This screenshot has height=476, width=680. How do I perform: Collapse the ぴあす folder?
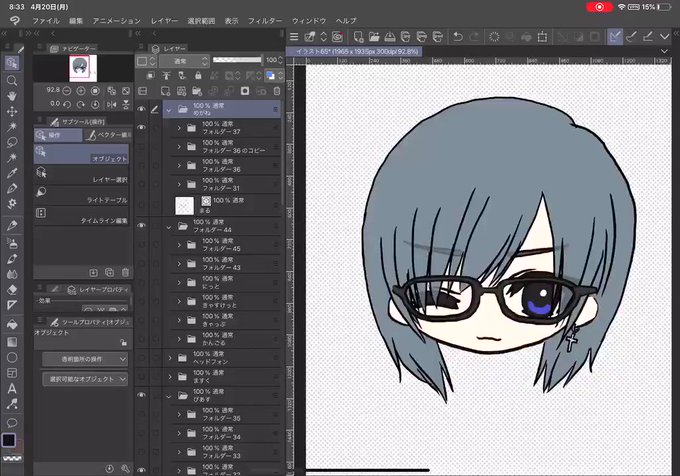pyautogui.click(x=169, y=396)
